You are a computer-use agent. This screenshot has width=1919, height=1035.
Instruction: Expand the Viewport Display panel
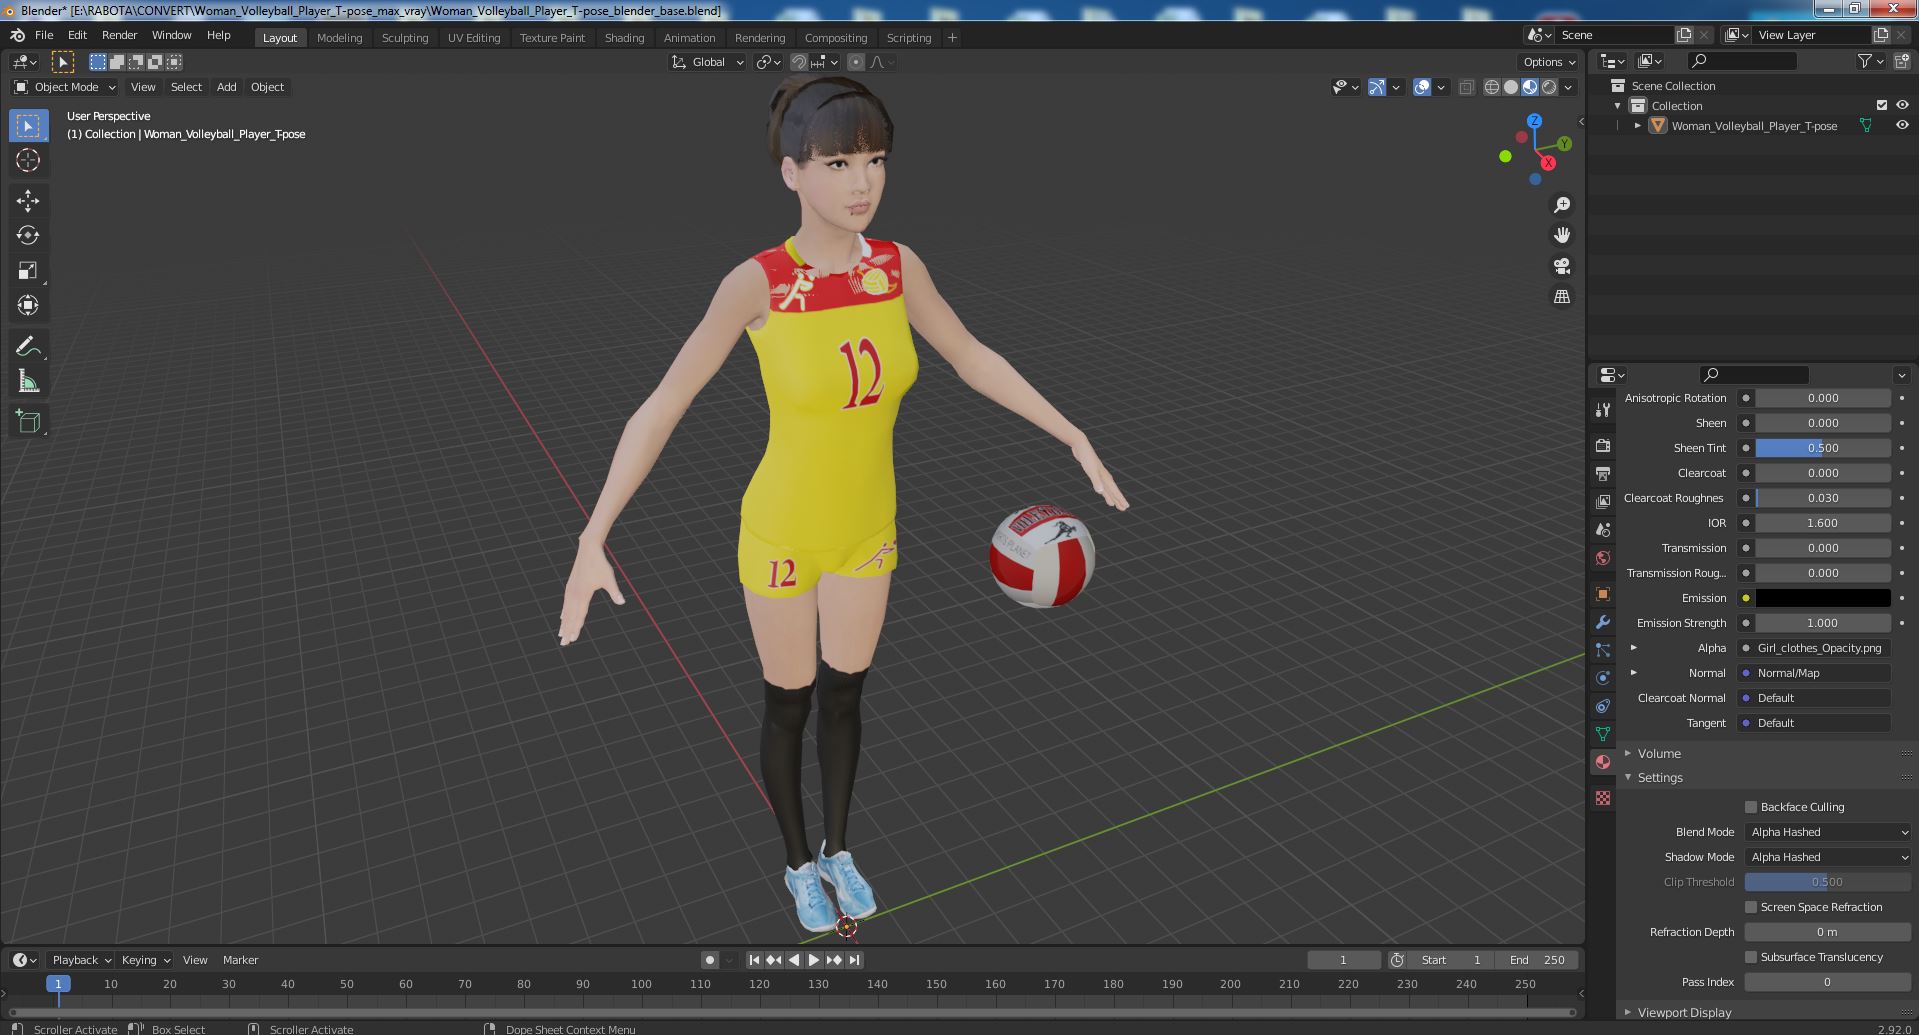(x=1628, y=1012)
